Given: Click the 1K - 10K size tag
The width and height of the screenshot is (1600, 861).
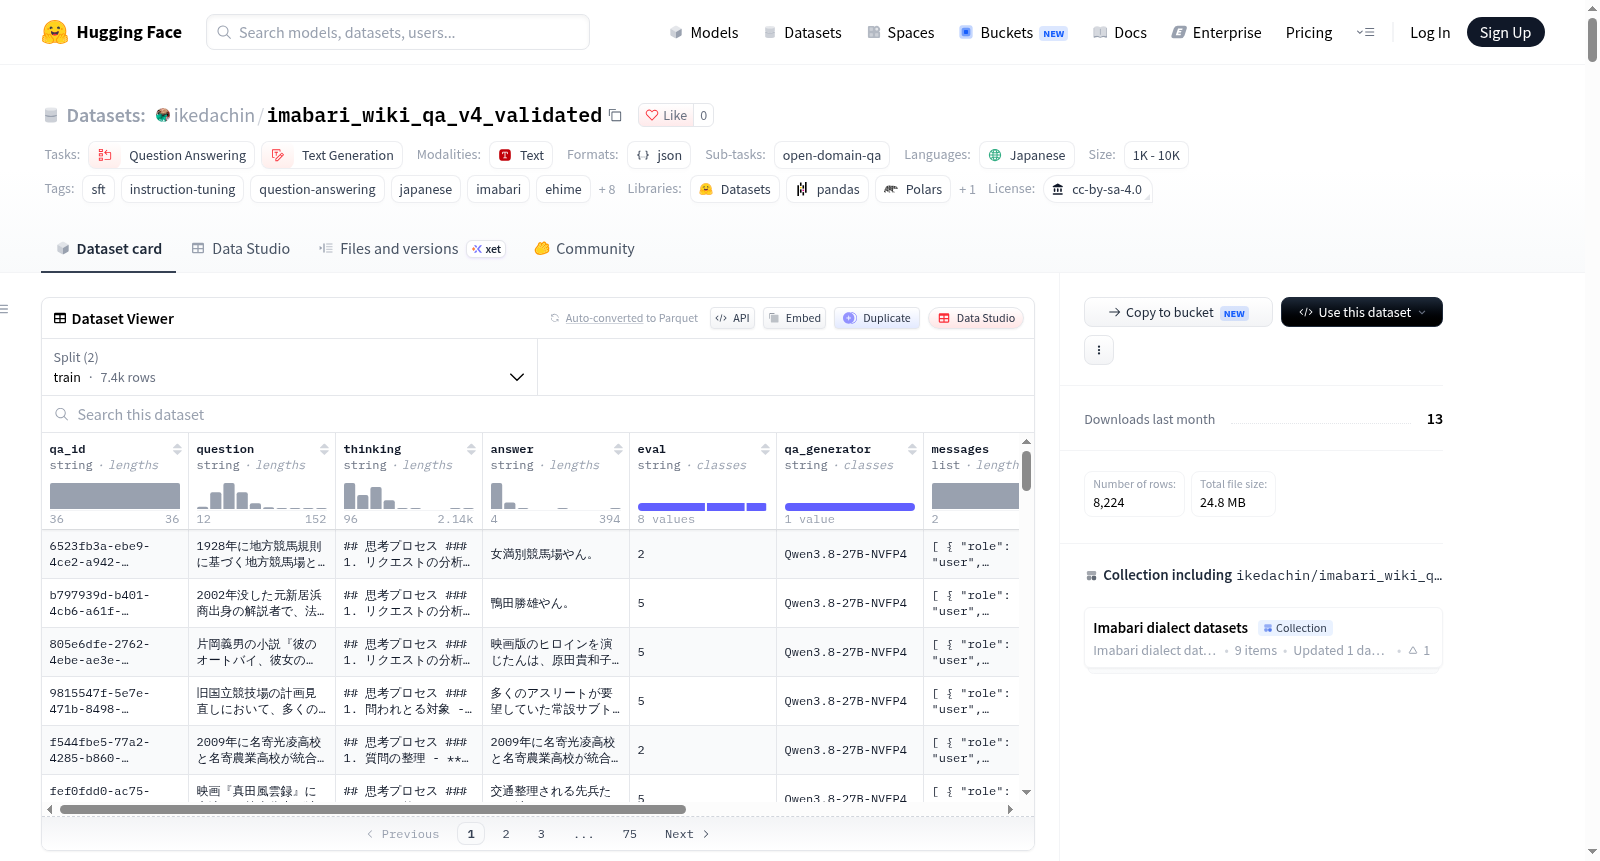Looking at the screenshot, I should 1156,155.
